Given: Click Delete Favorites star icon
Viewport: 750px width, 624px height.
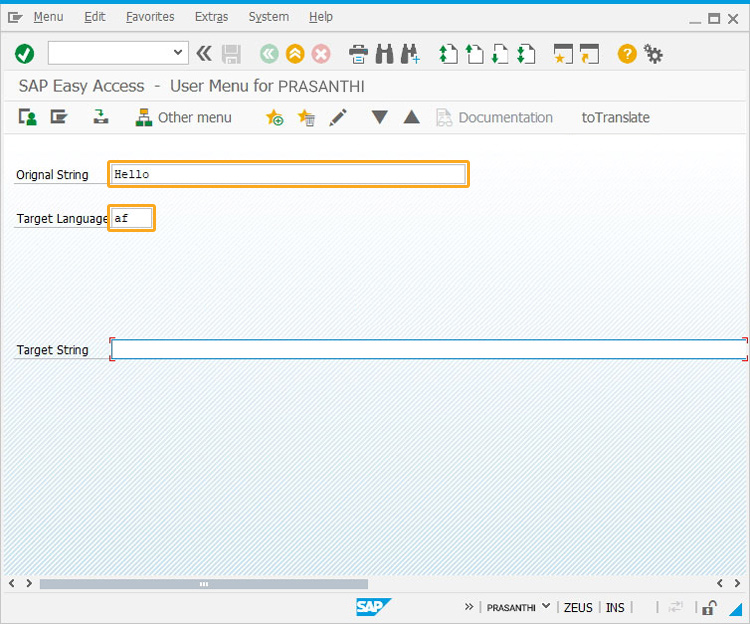Looking at the screenshot, I should click(x=306, y=117).
